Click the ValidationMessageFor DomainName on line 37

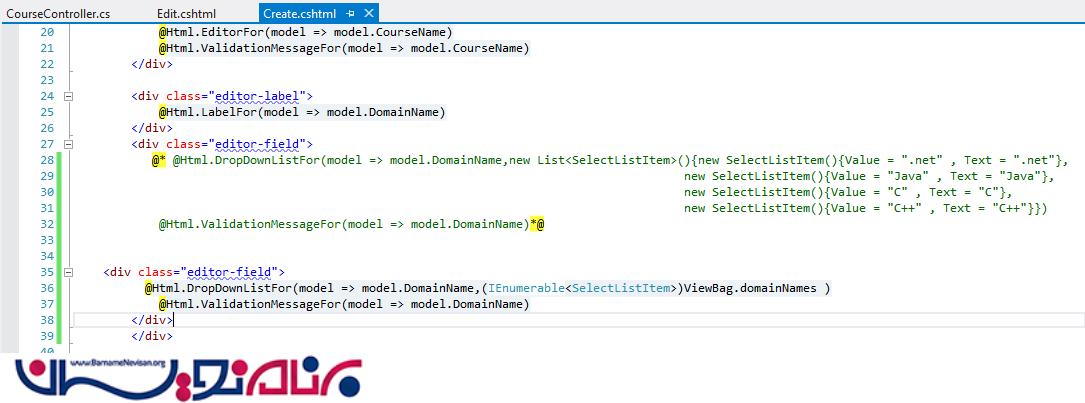(x=344, y=304)
